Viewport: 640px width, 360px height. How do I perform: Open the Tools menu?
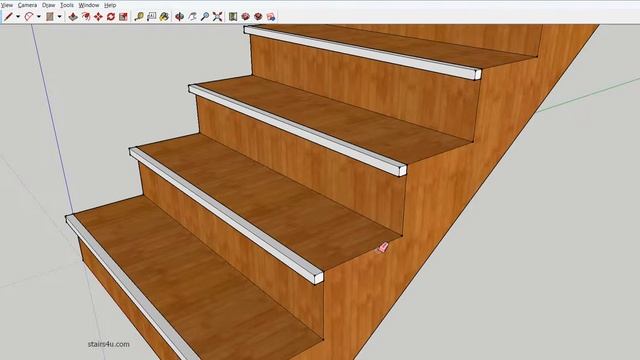click(67, 5)
